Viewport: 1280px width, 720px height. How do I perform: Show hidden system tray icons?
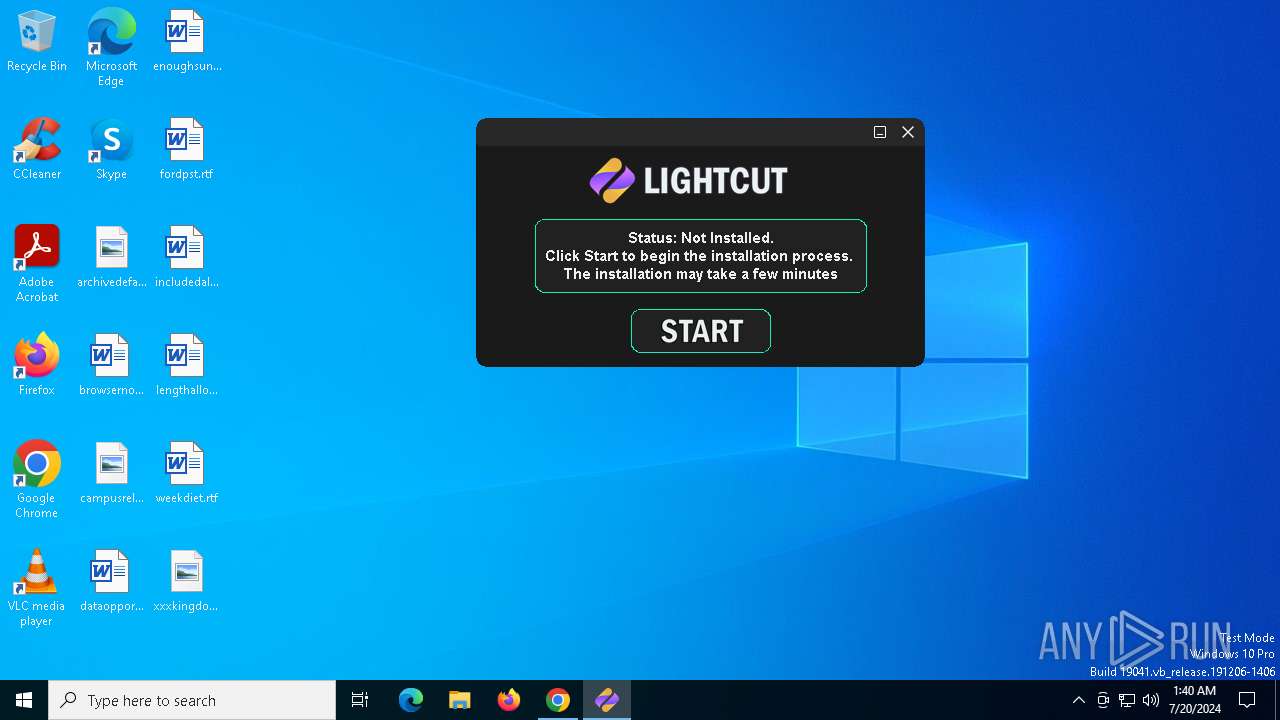coord(1078,700)
